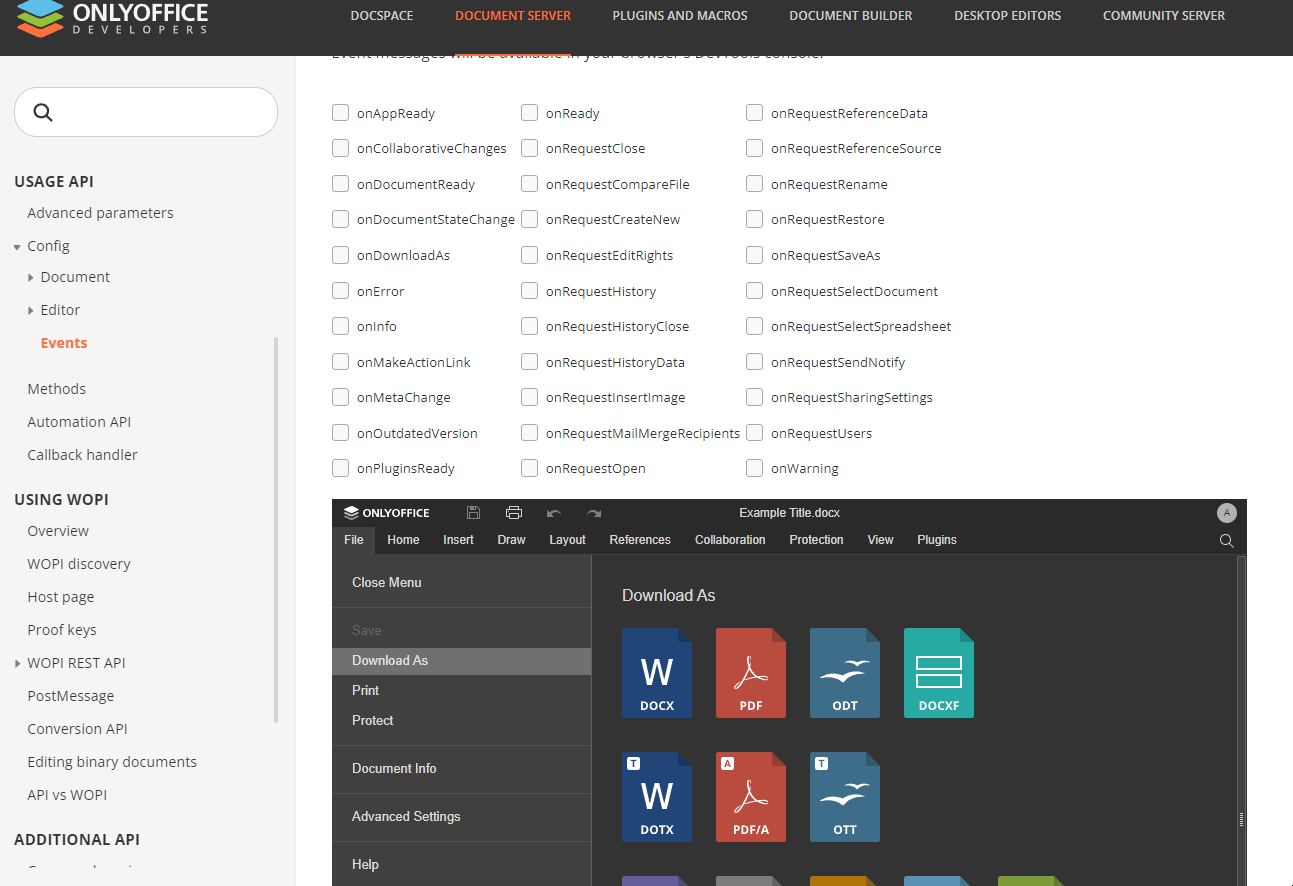This screenshot has height=886, width=1293.
Task: Tick the onRequestInsertImage checkbox
Action: tap(529, 397)
